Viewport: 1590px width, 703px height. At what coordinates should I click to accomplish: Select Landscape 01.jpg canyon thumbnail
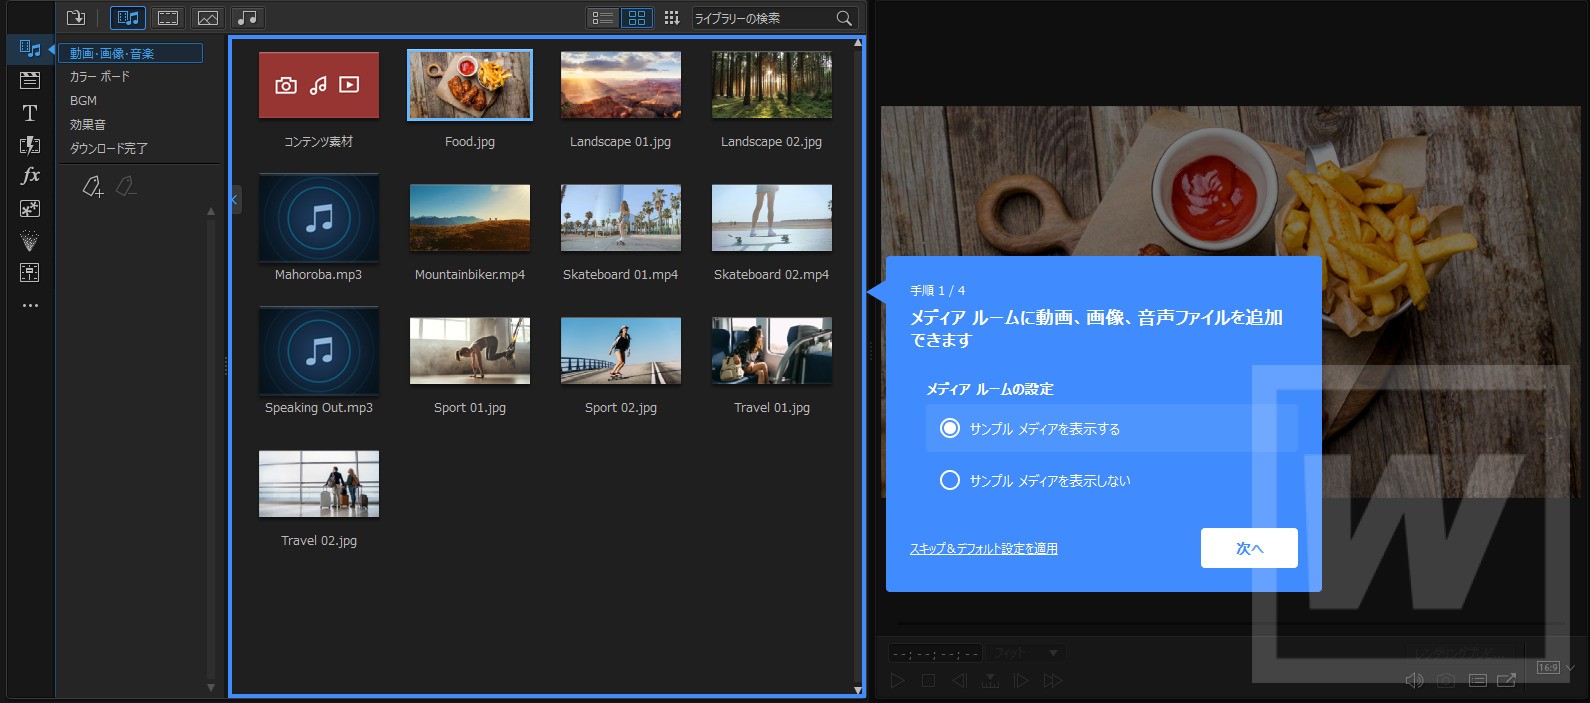[621, 85]
